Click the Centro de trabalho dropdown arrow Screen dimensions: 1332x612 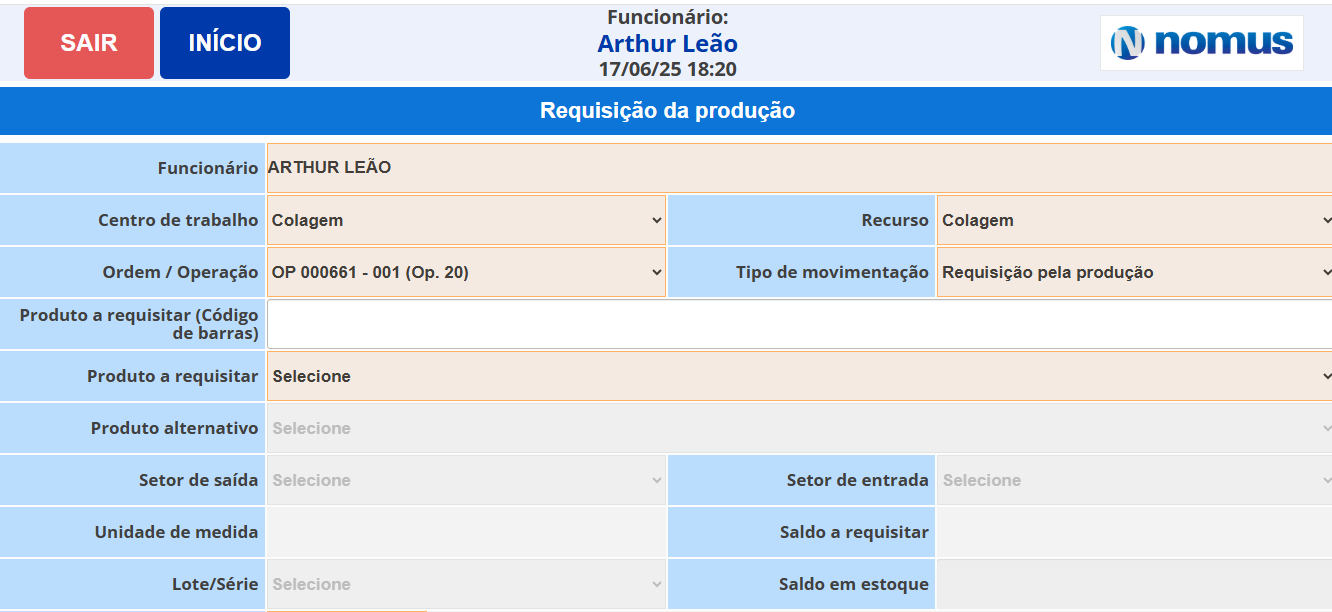coord(656,220)
